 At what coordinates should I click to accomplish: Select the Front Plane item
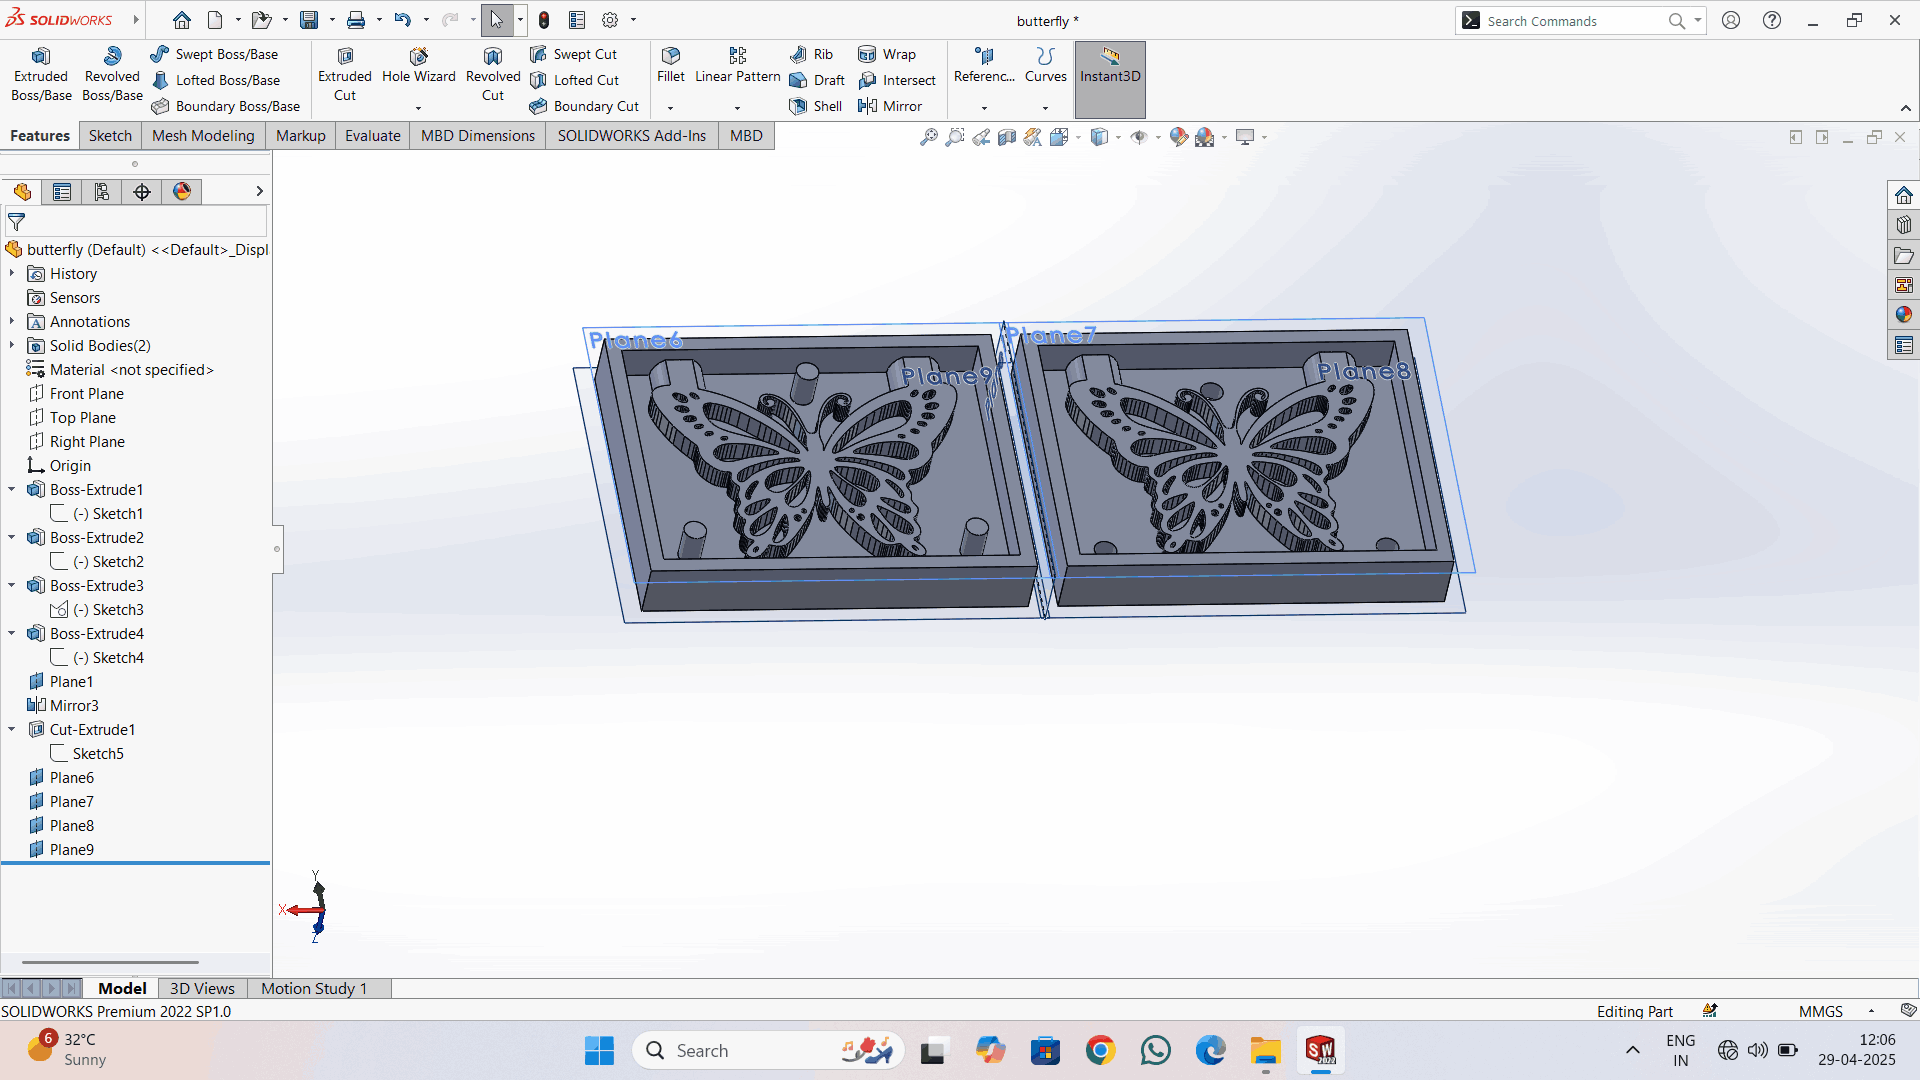point(87,394)
